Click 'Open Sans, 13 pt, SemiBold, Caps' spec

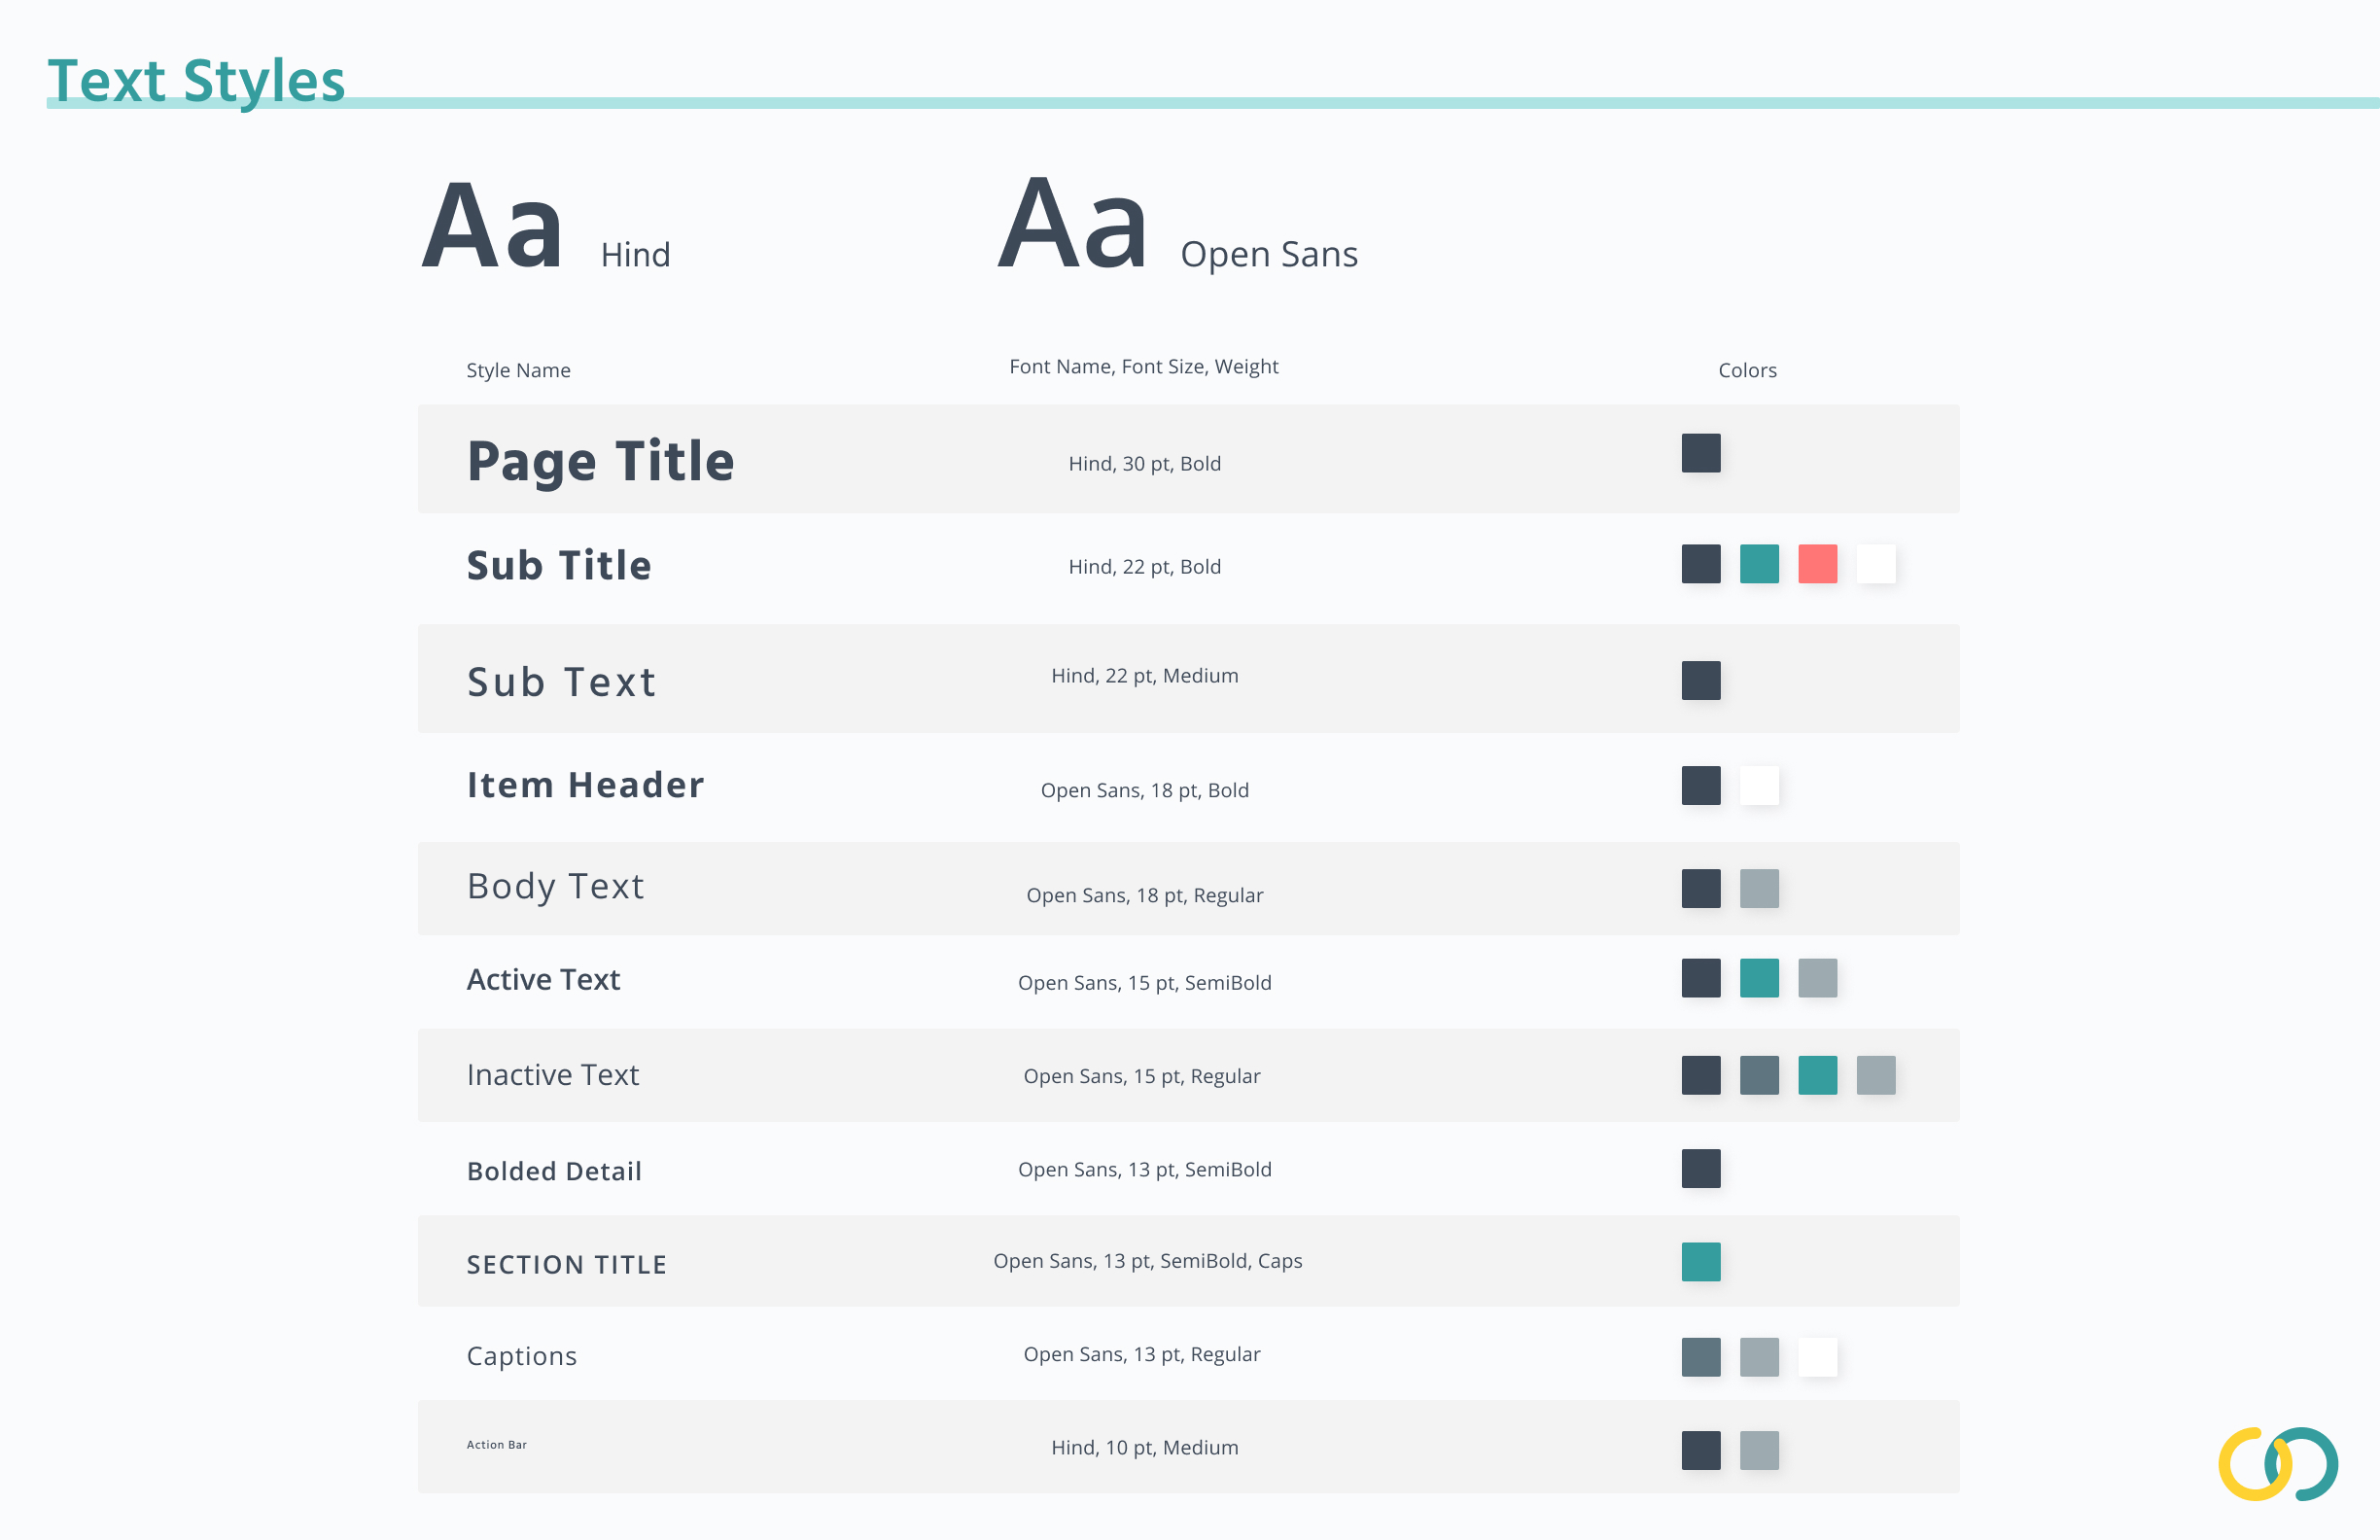click(1148, 1262)
